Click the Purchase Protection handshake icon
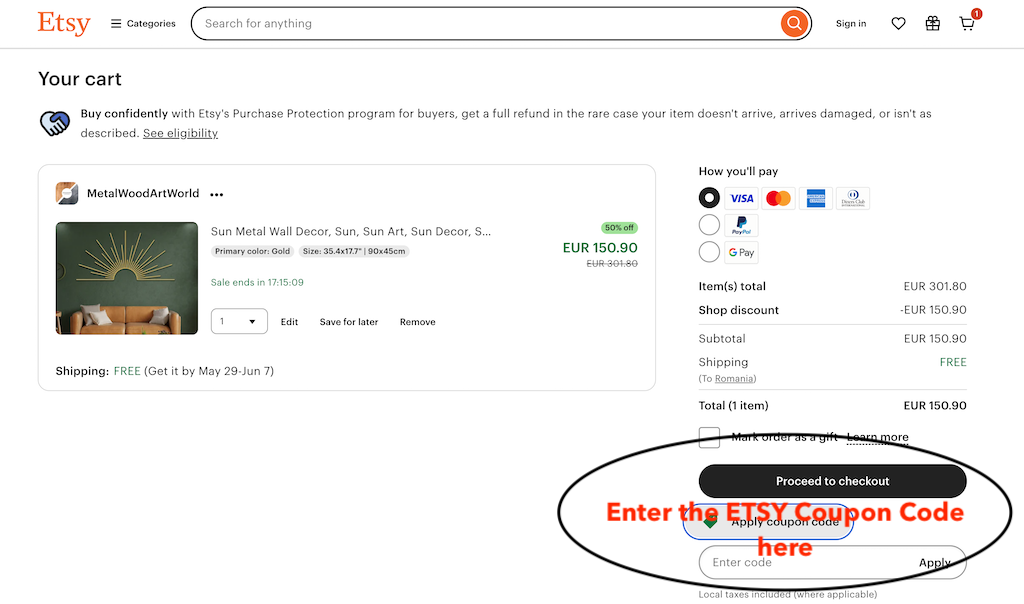The image size is (1024, 604). pos(55,123)
